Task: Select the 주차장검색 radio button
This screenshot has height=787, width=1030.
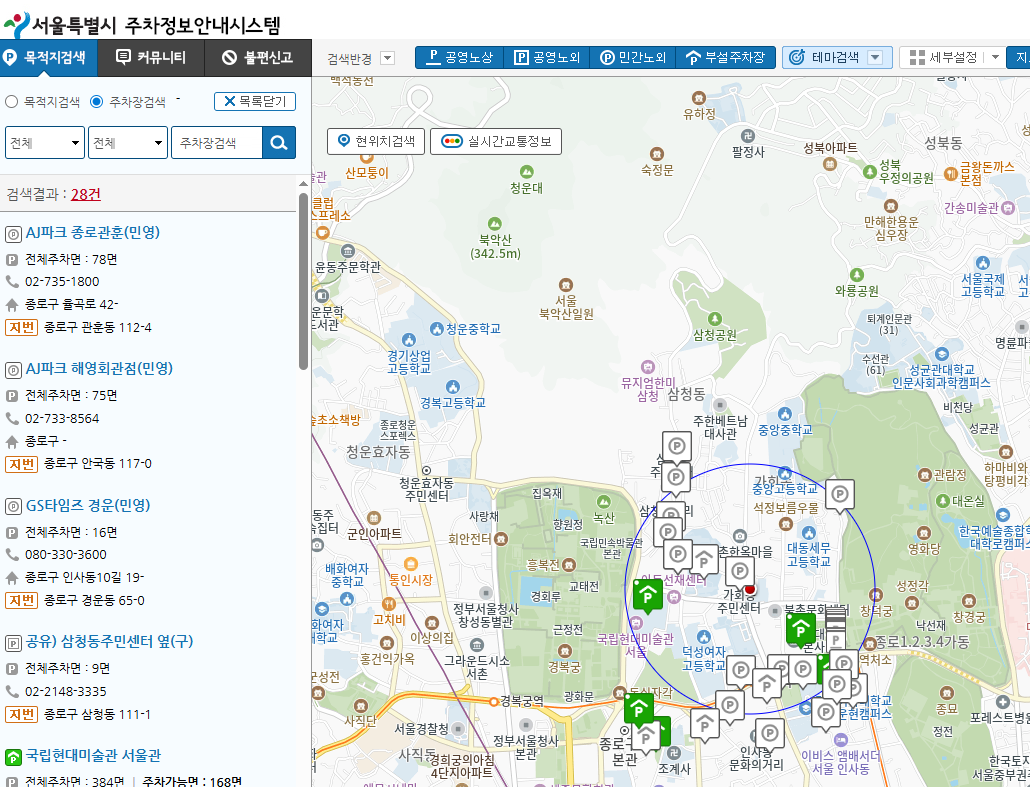Action: coord(97,102)
